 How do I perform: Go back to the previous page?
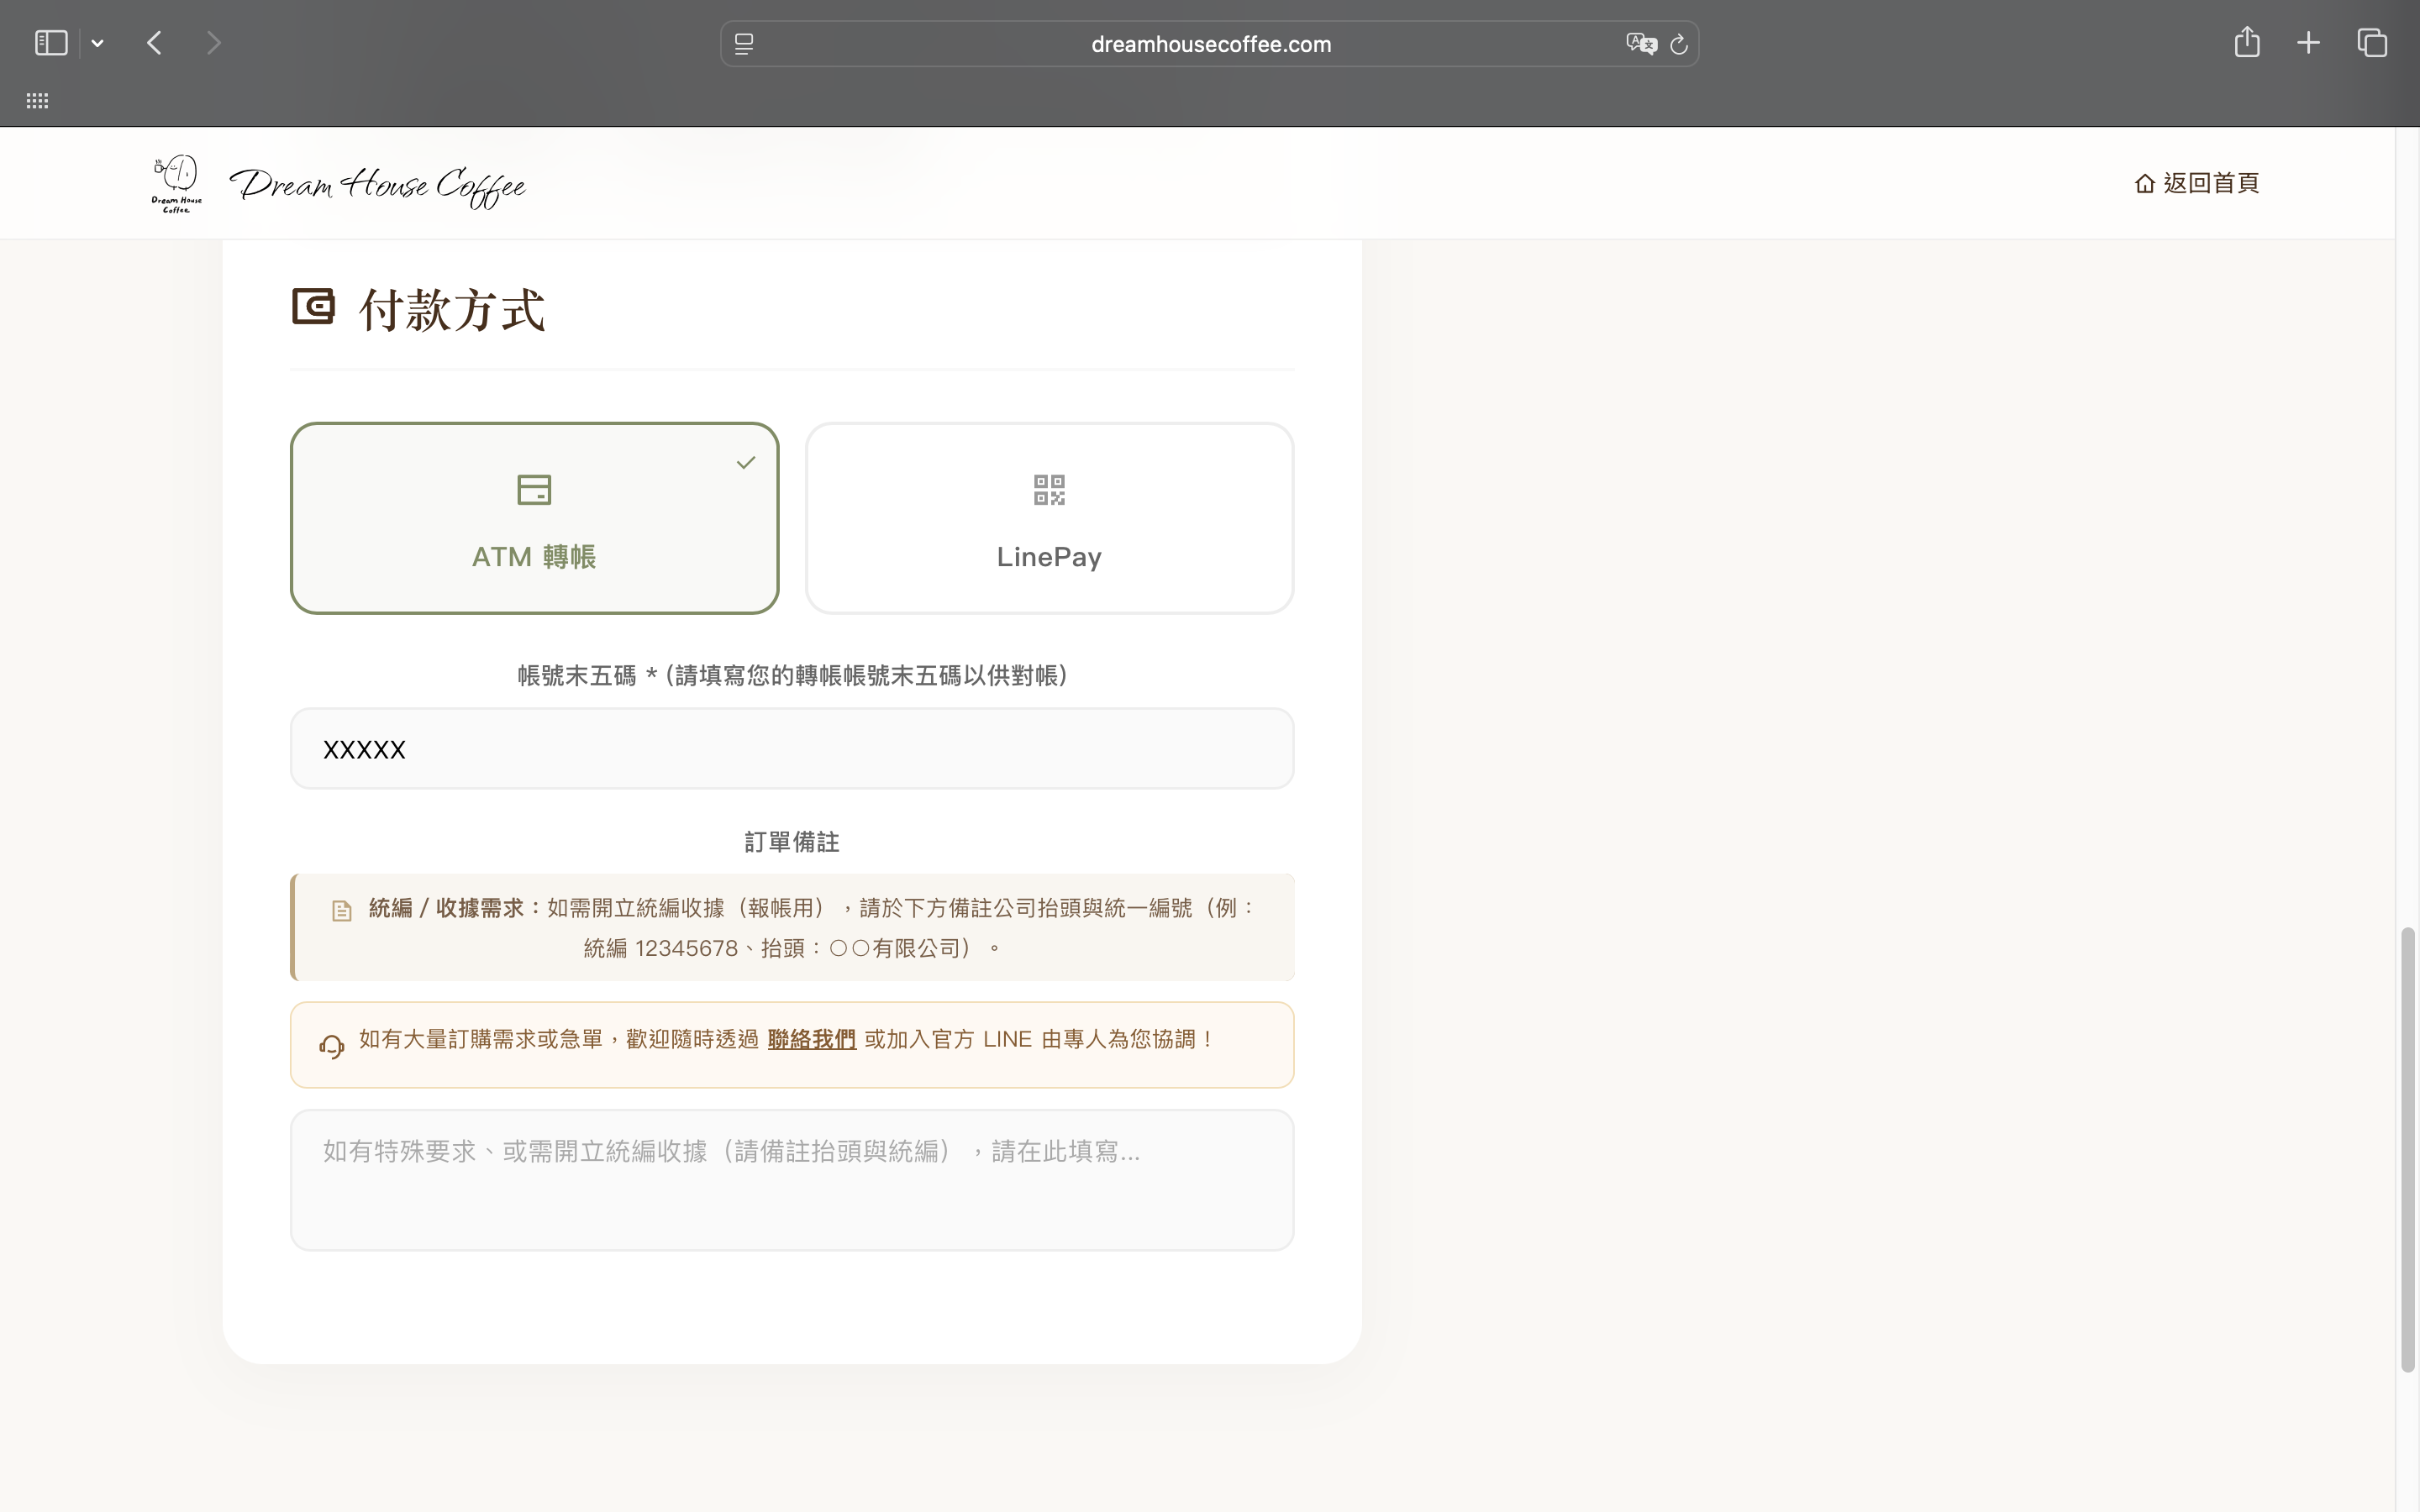coord(154,43)
